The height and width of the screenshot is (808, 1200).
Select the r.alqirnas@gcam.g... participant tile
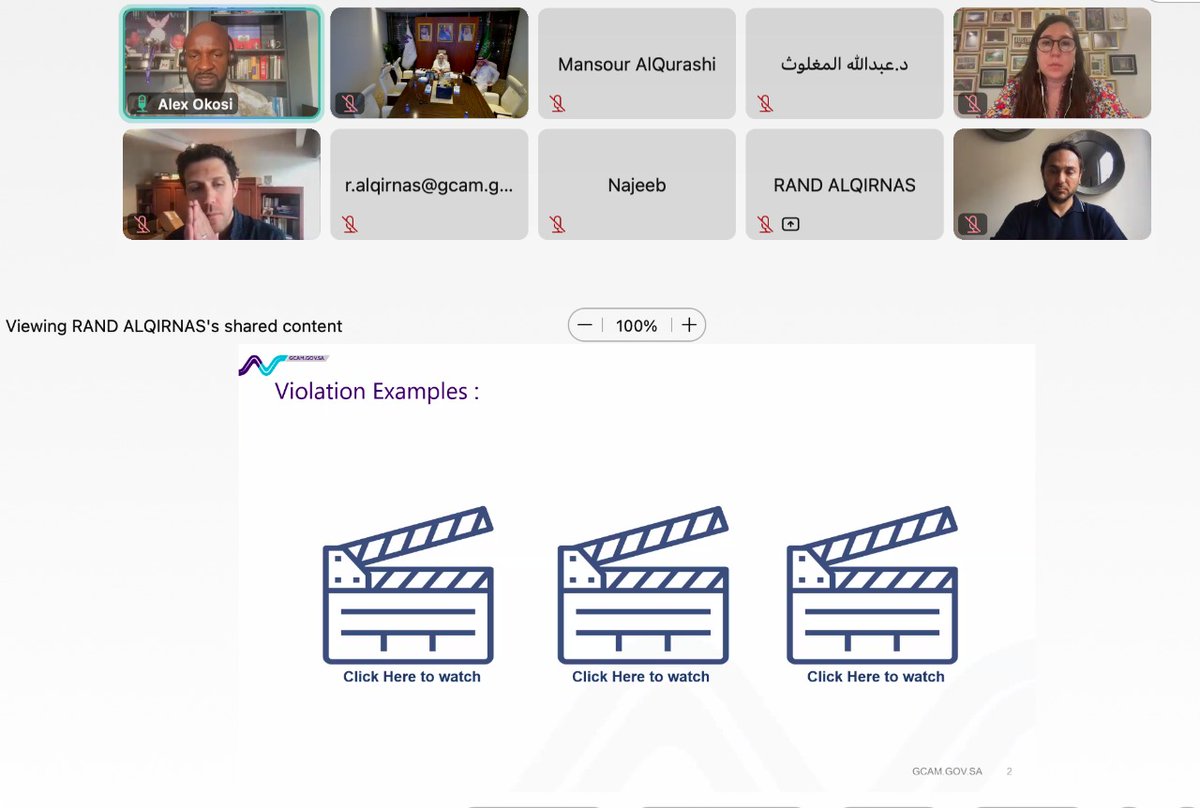tap(429, 184)
